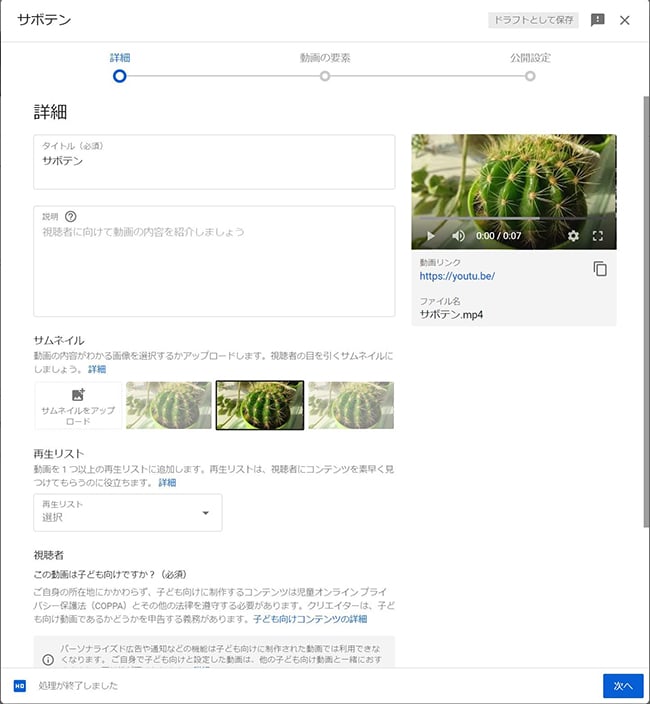
Task: Click the video preview progress bar
Action: pyautogui.click(x=514, y=219)
